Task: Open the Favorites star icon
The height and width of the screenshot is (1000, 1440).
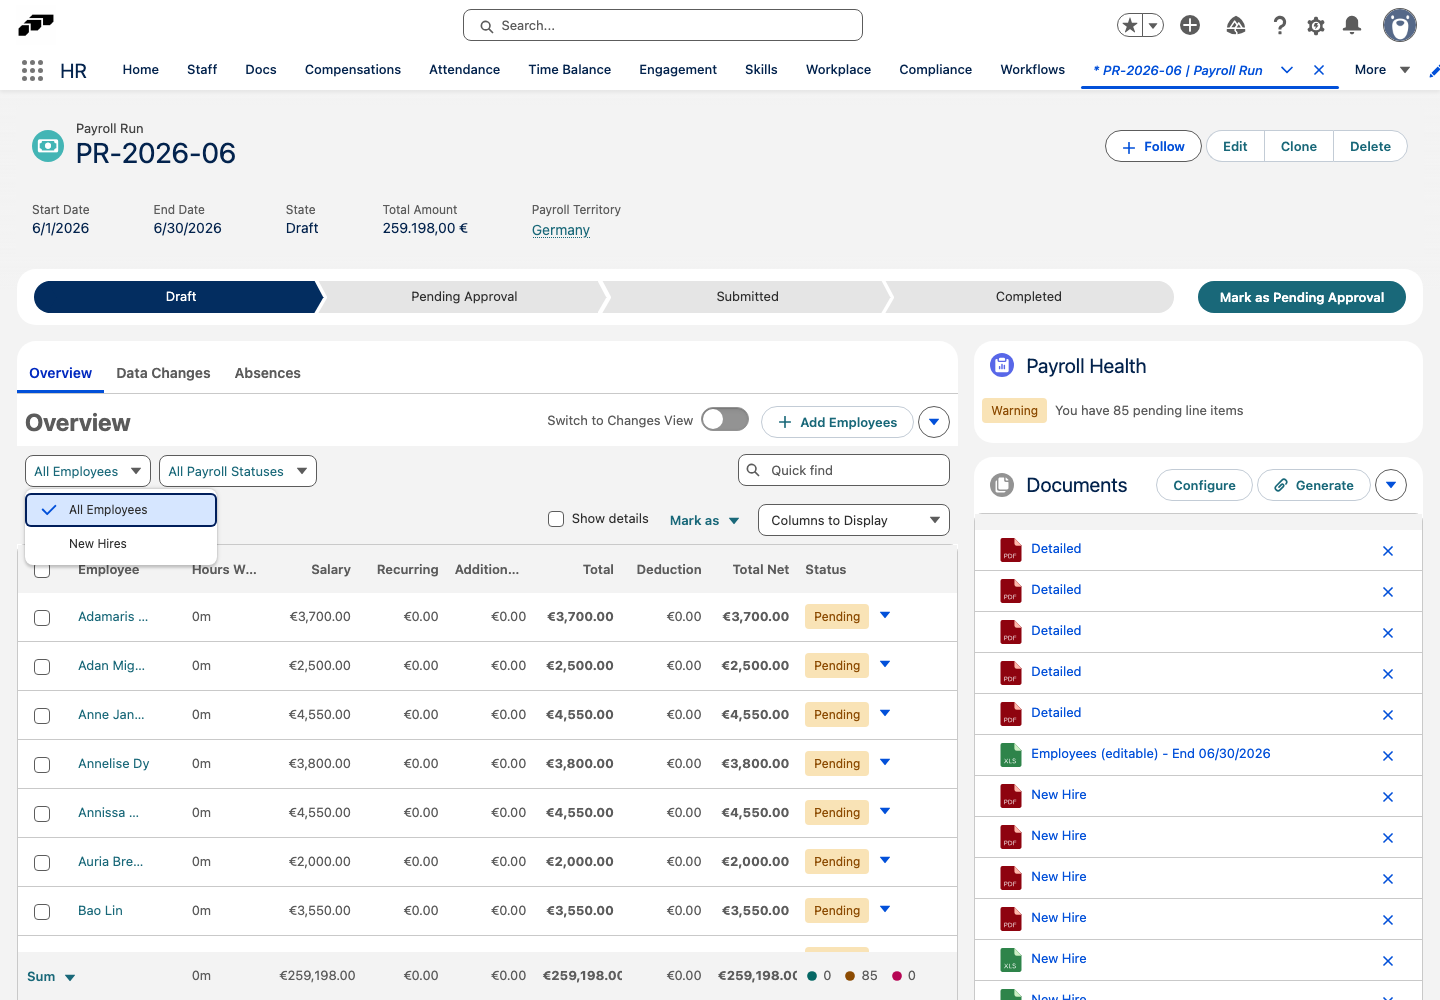Action: (x=1130, y=25)
